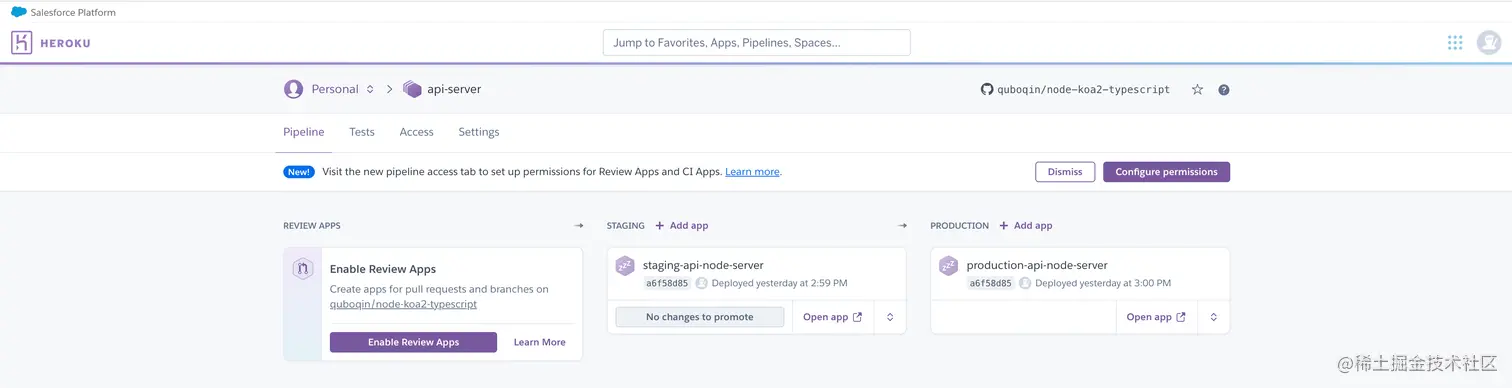Image resolution: width=1512 pixels, height=388 pixels.
Task: Dismiss the pipeline access notice
Action: [1065, 172]
